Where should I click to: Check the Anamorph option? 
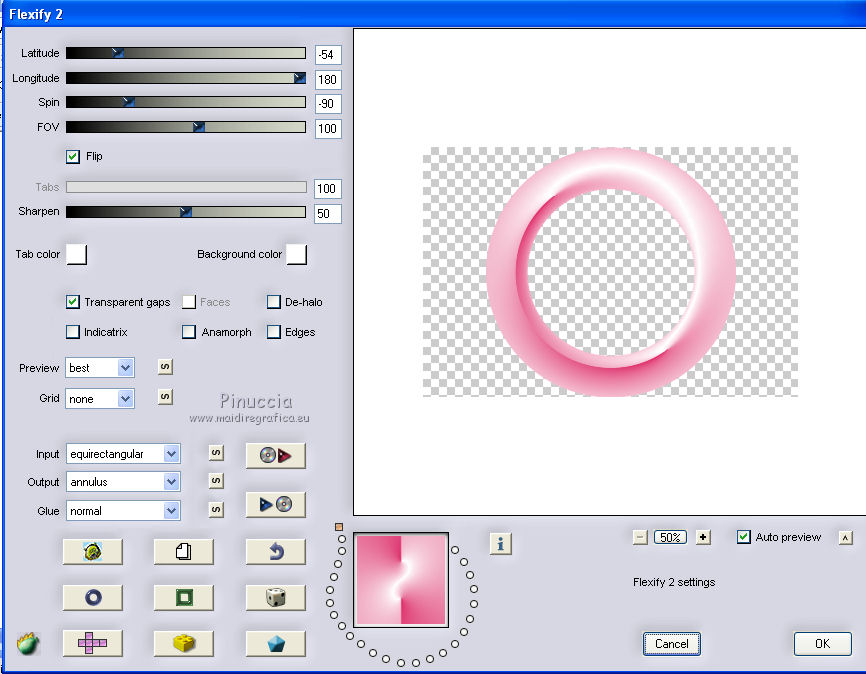point(189,331)
